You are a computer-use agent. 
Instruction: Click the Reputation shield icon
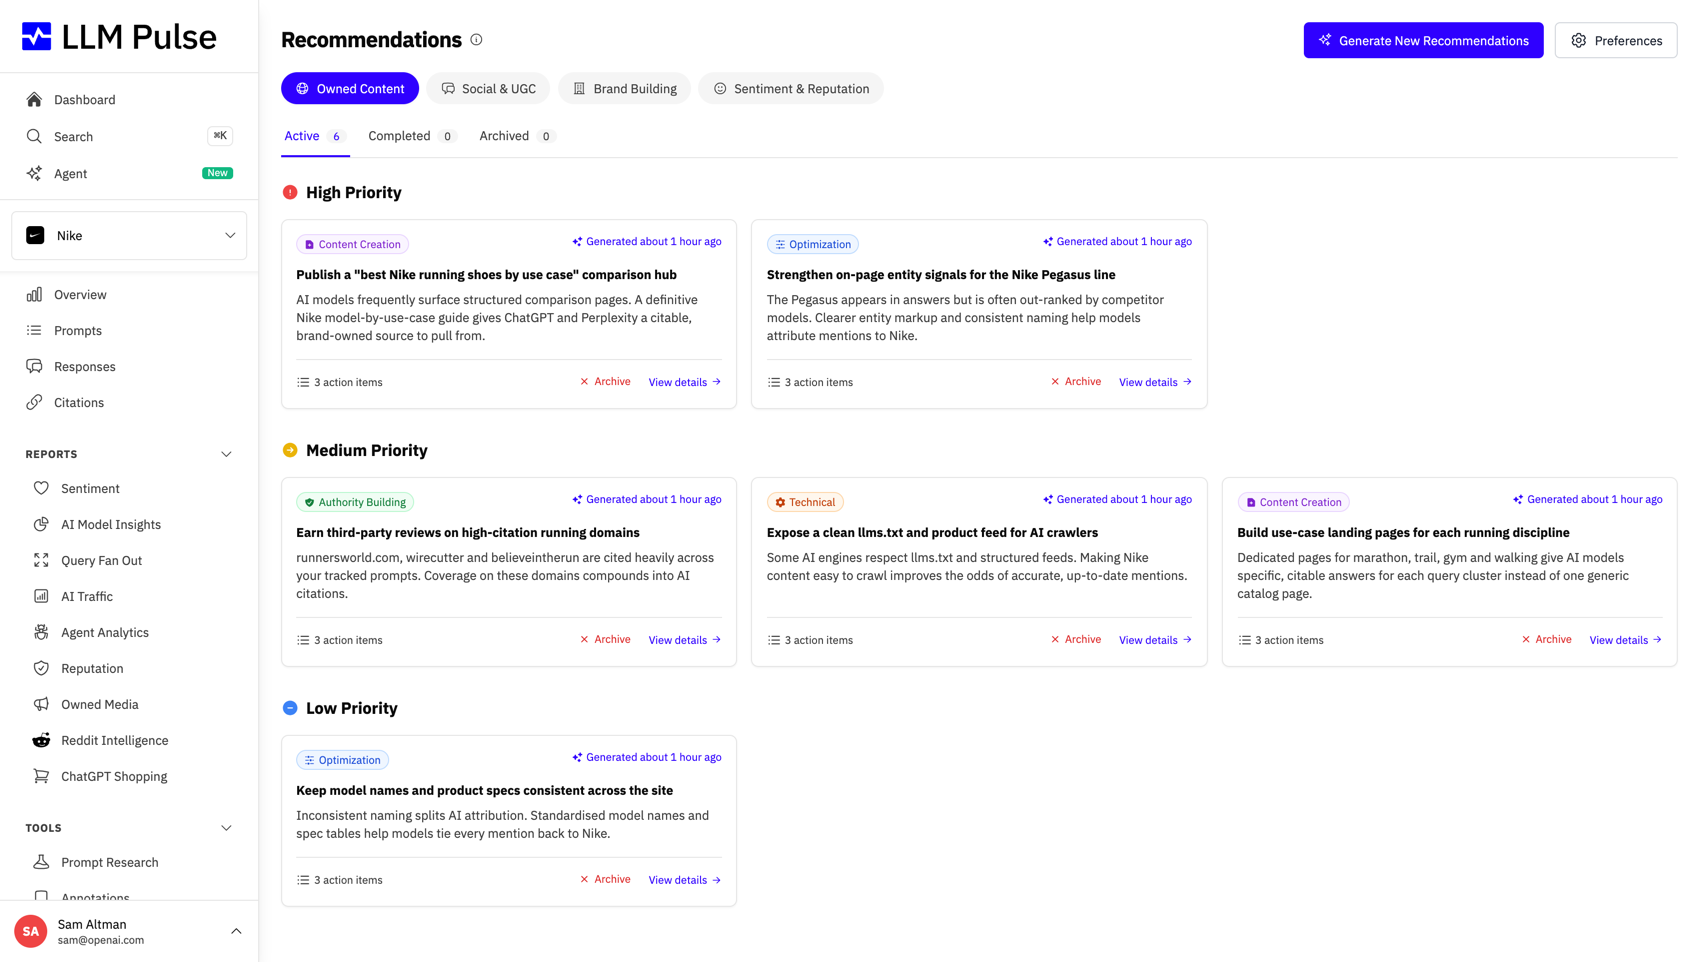pos(41,669)
